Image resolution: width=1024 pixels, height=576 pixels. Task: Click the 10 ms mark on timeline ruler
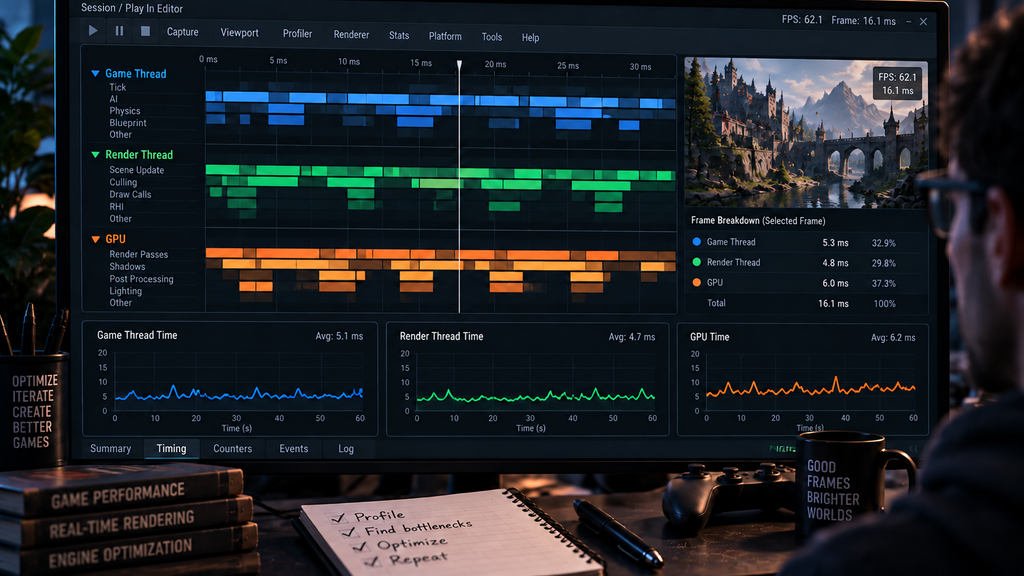pos(349,61)
